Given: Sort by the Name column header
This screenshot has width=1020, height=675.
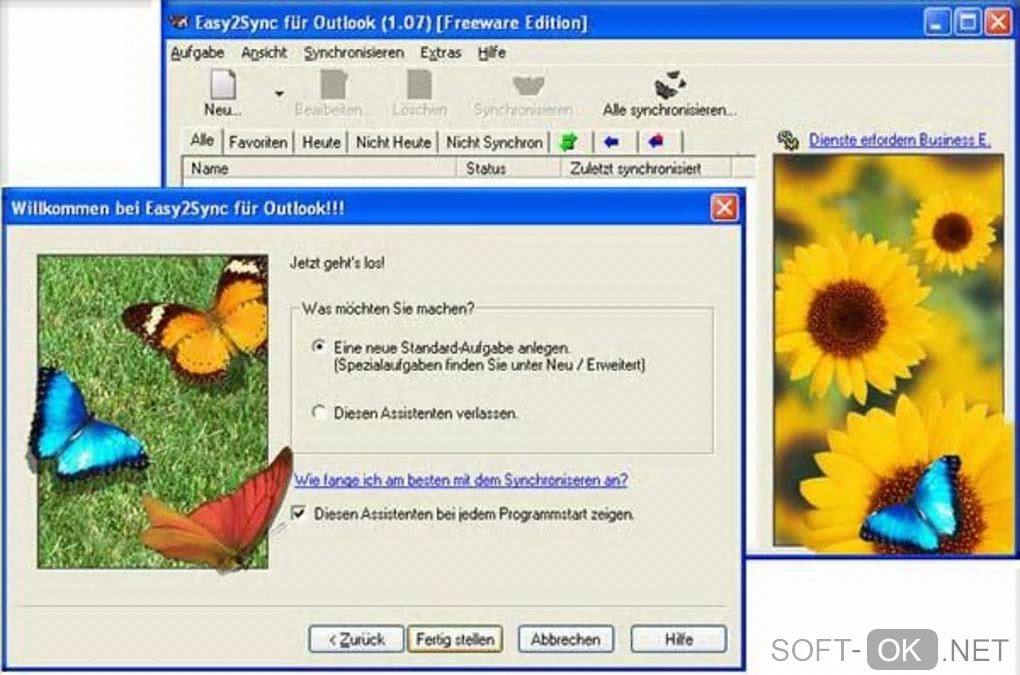Looking at the screenshot, I should point(319,168).
